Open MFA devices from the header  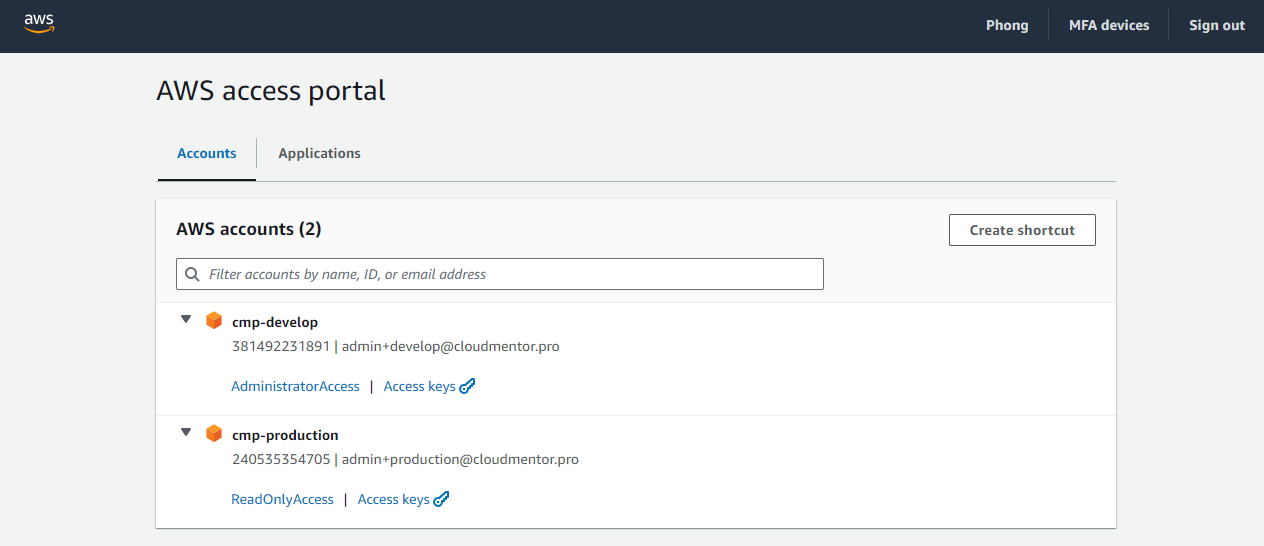click(1109, 25)
